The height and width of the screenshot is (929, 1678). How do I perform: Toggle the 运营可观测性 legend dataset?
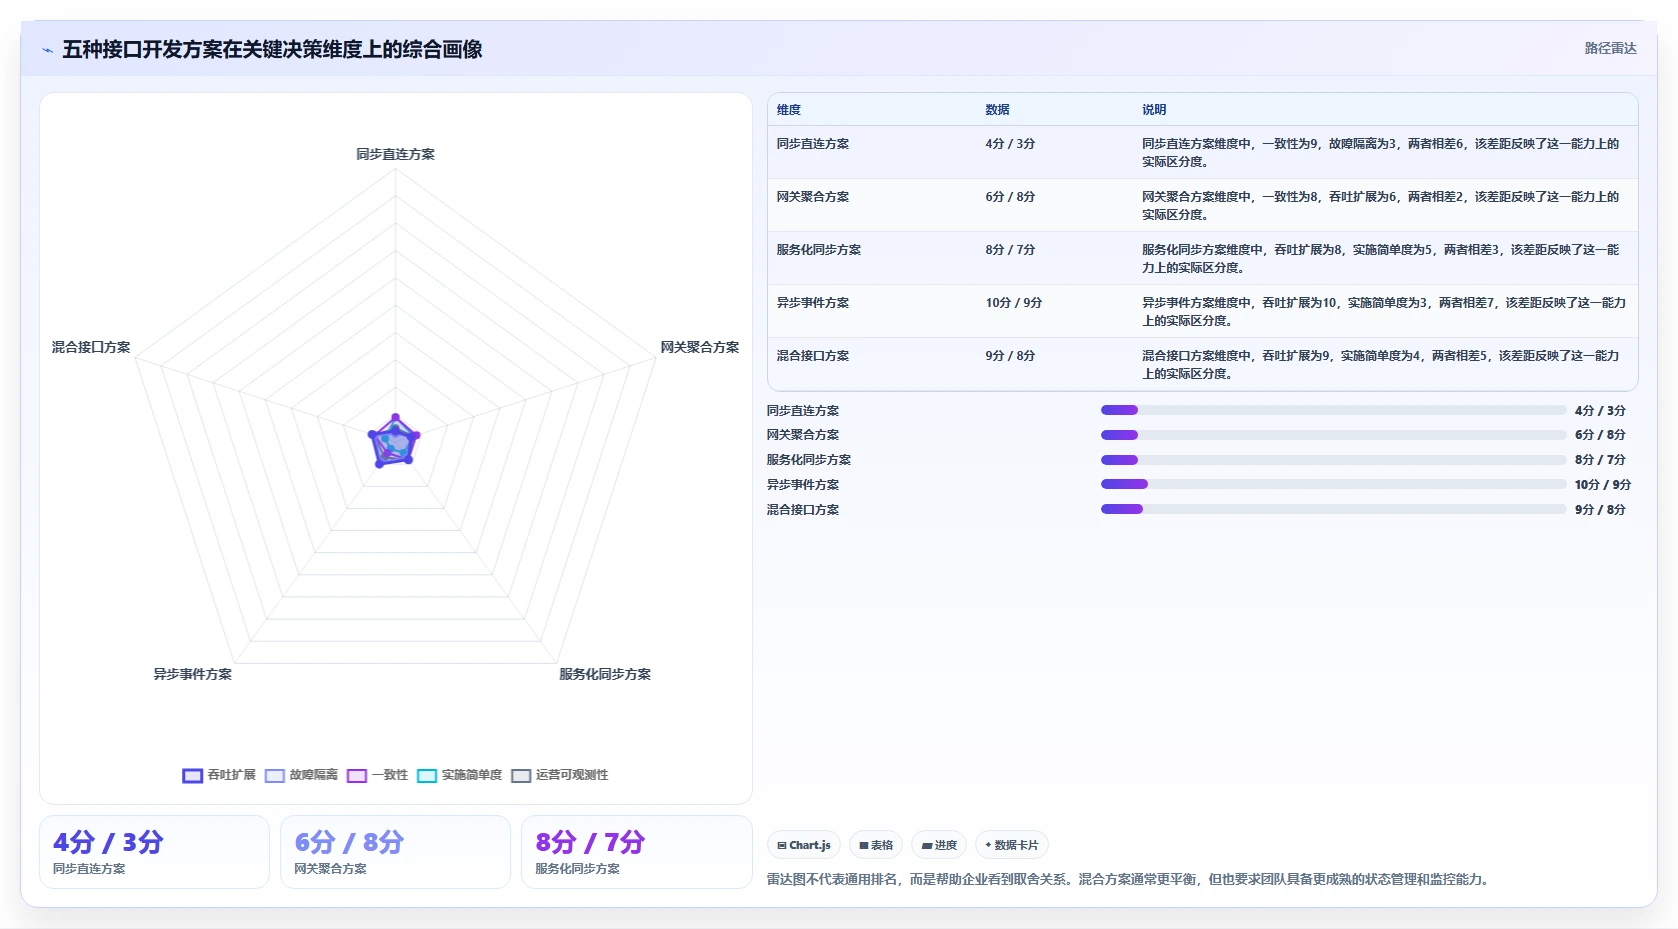coord(559,775)
